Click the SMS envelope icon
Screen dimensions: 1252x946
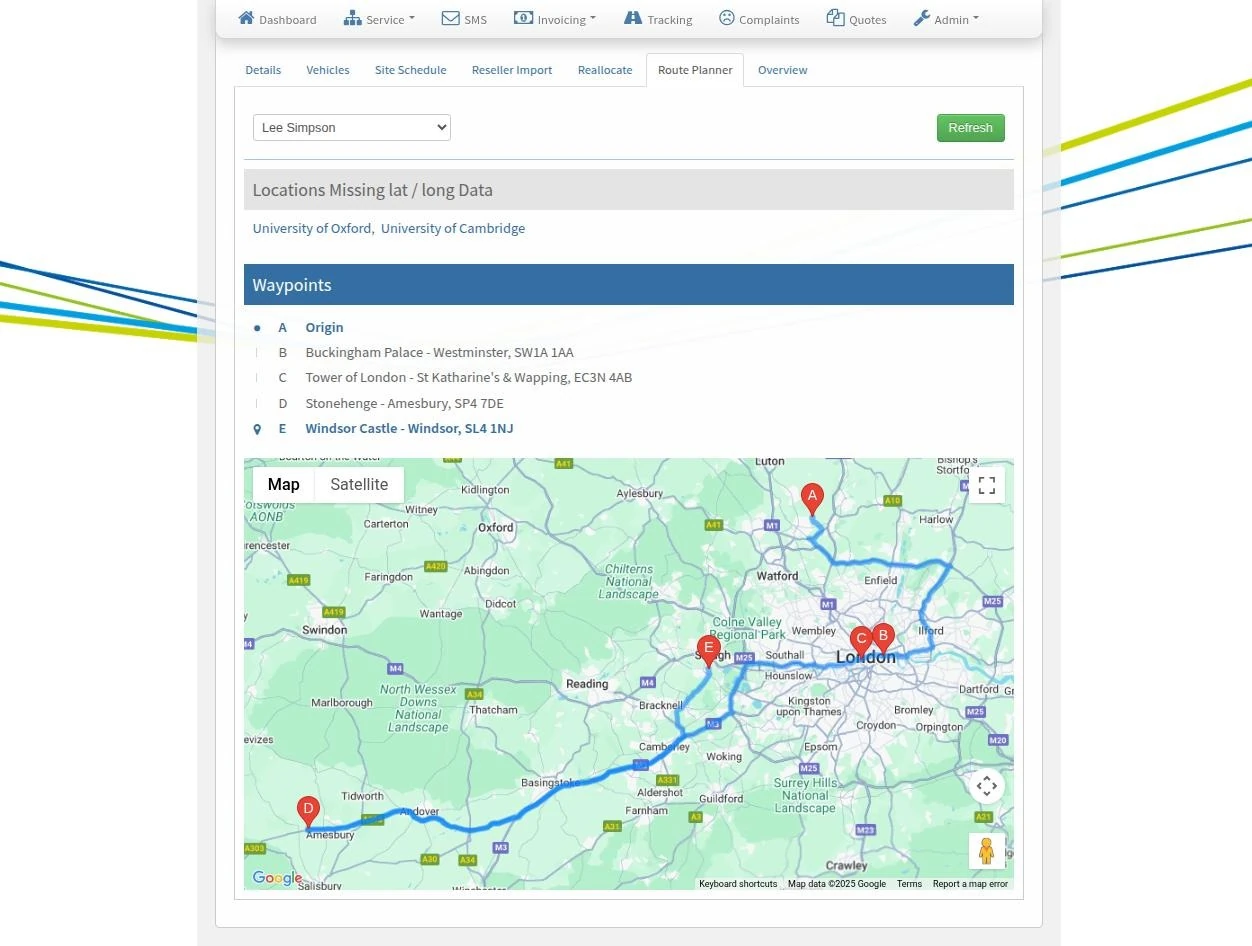(x=450, y=18)
